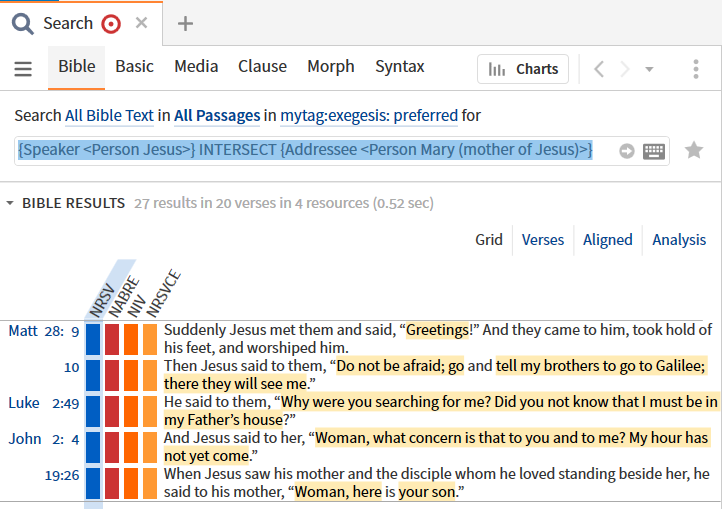722x509 pixels.
Task: Collapse the Bible Results section
Action: coord(10,203)
